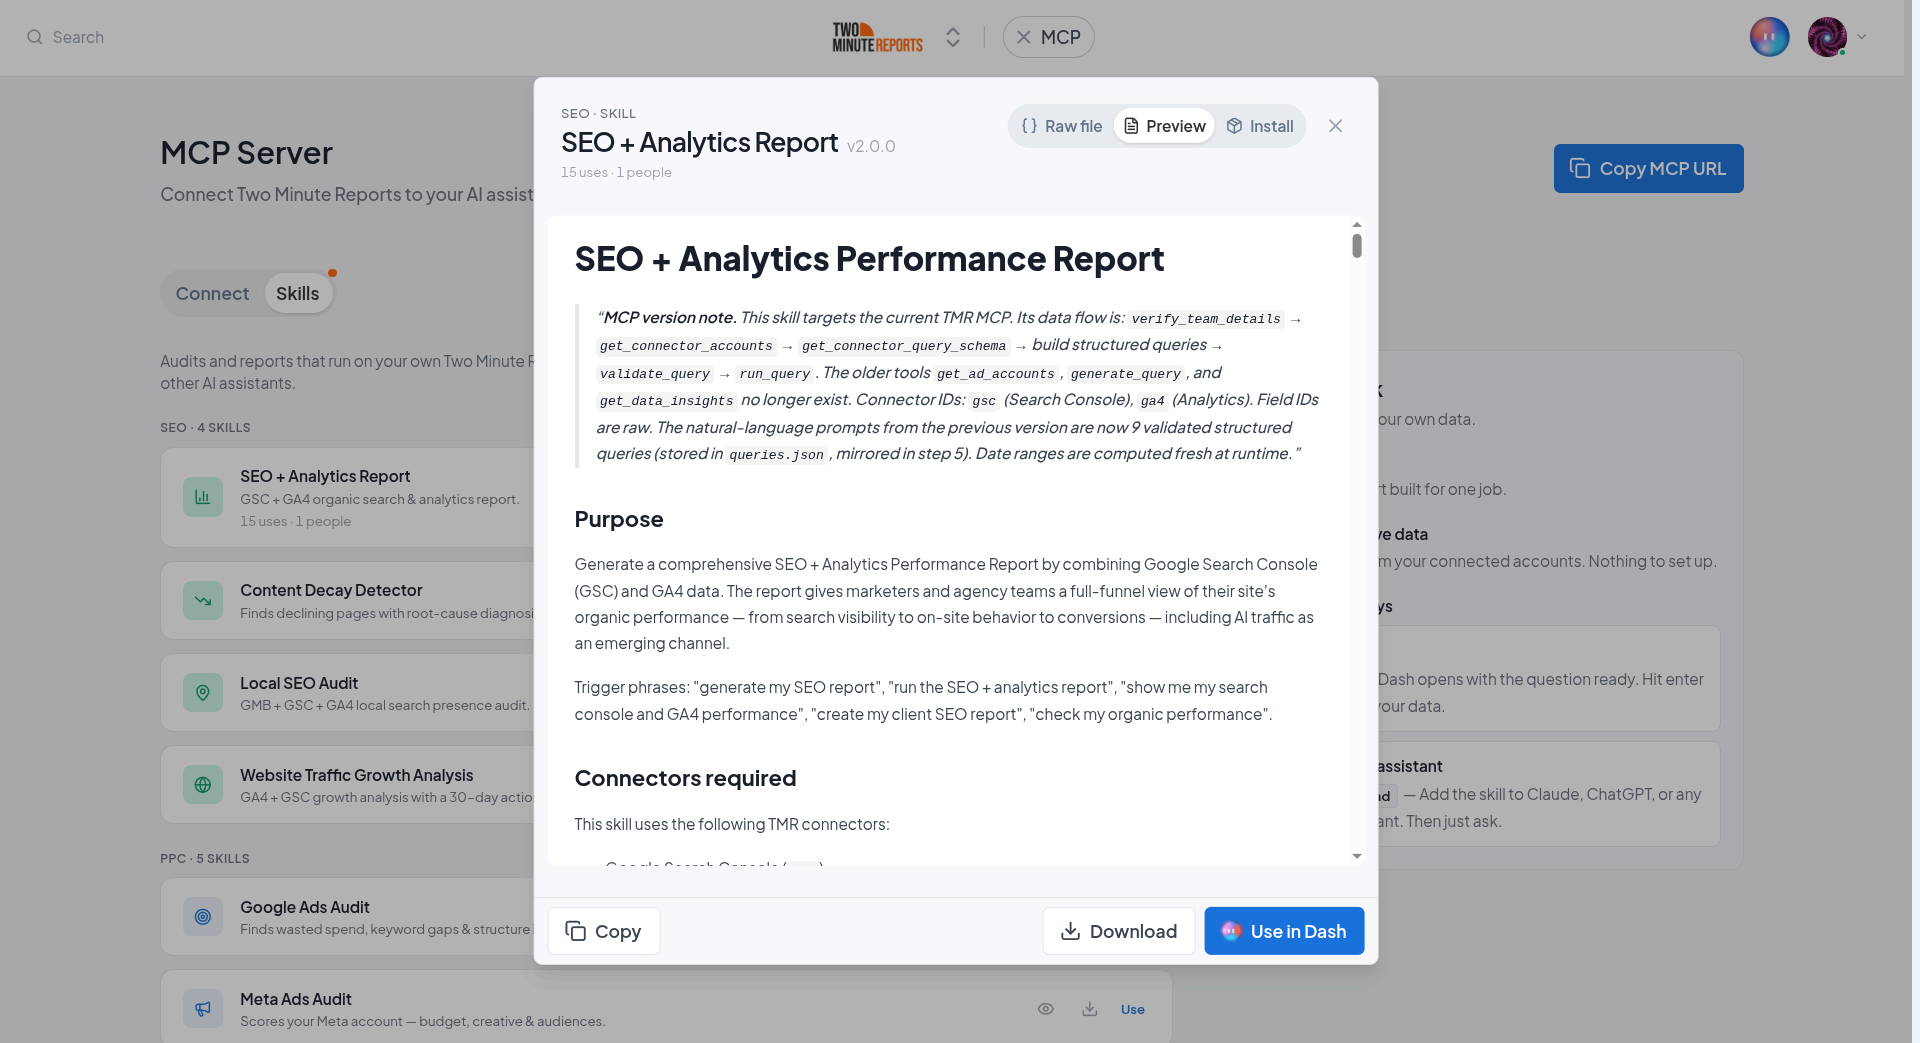Screen dimensions: 1920x1043
Task: Select the Skills tab
Action: click(298, 294)
